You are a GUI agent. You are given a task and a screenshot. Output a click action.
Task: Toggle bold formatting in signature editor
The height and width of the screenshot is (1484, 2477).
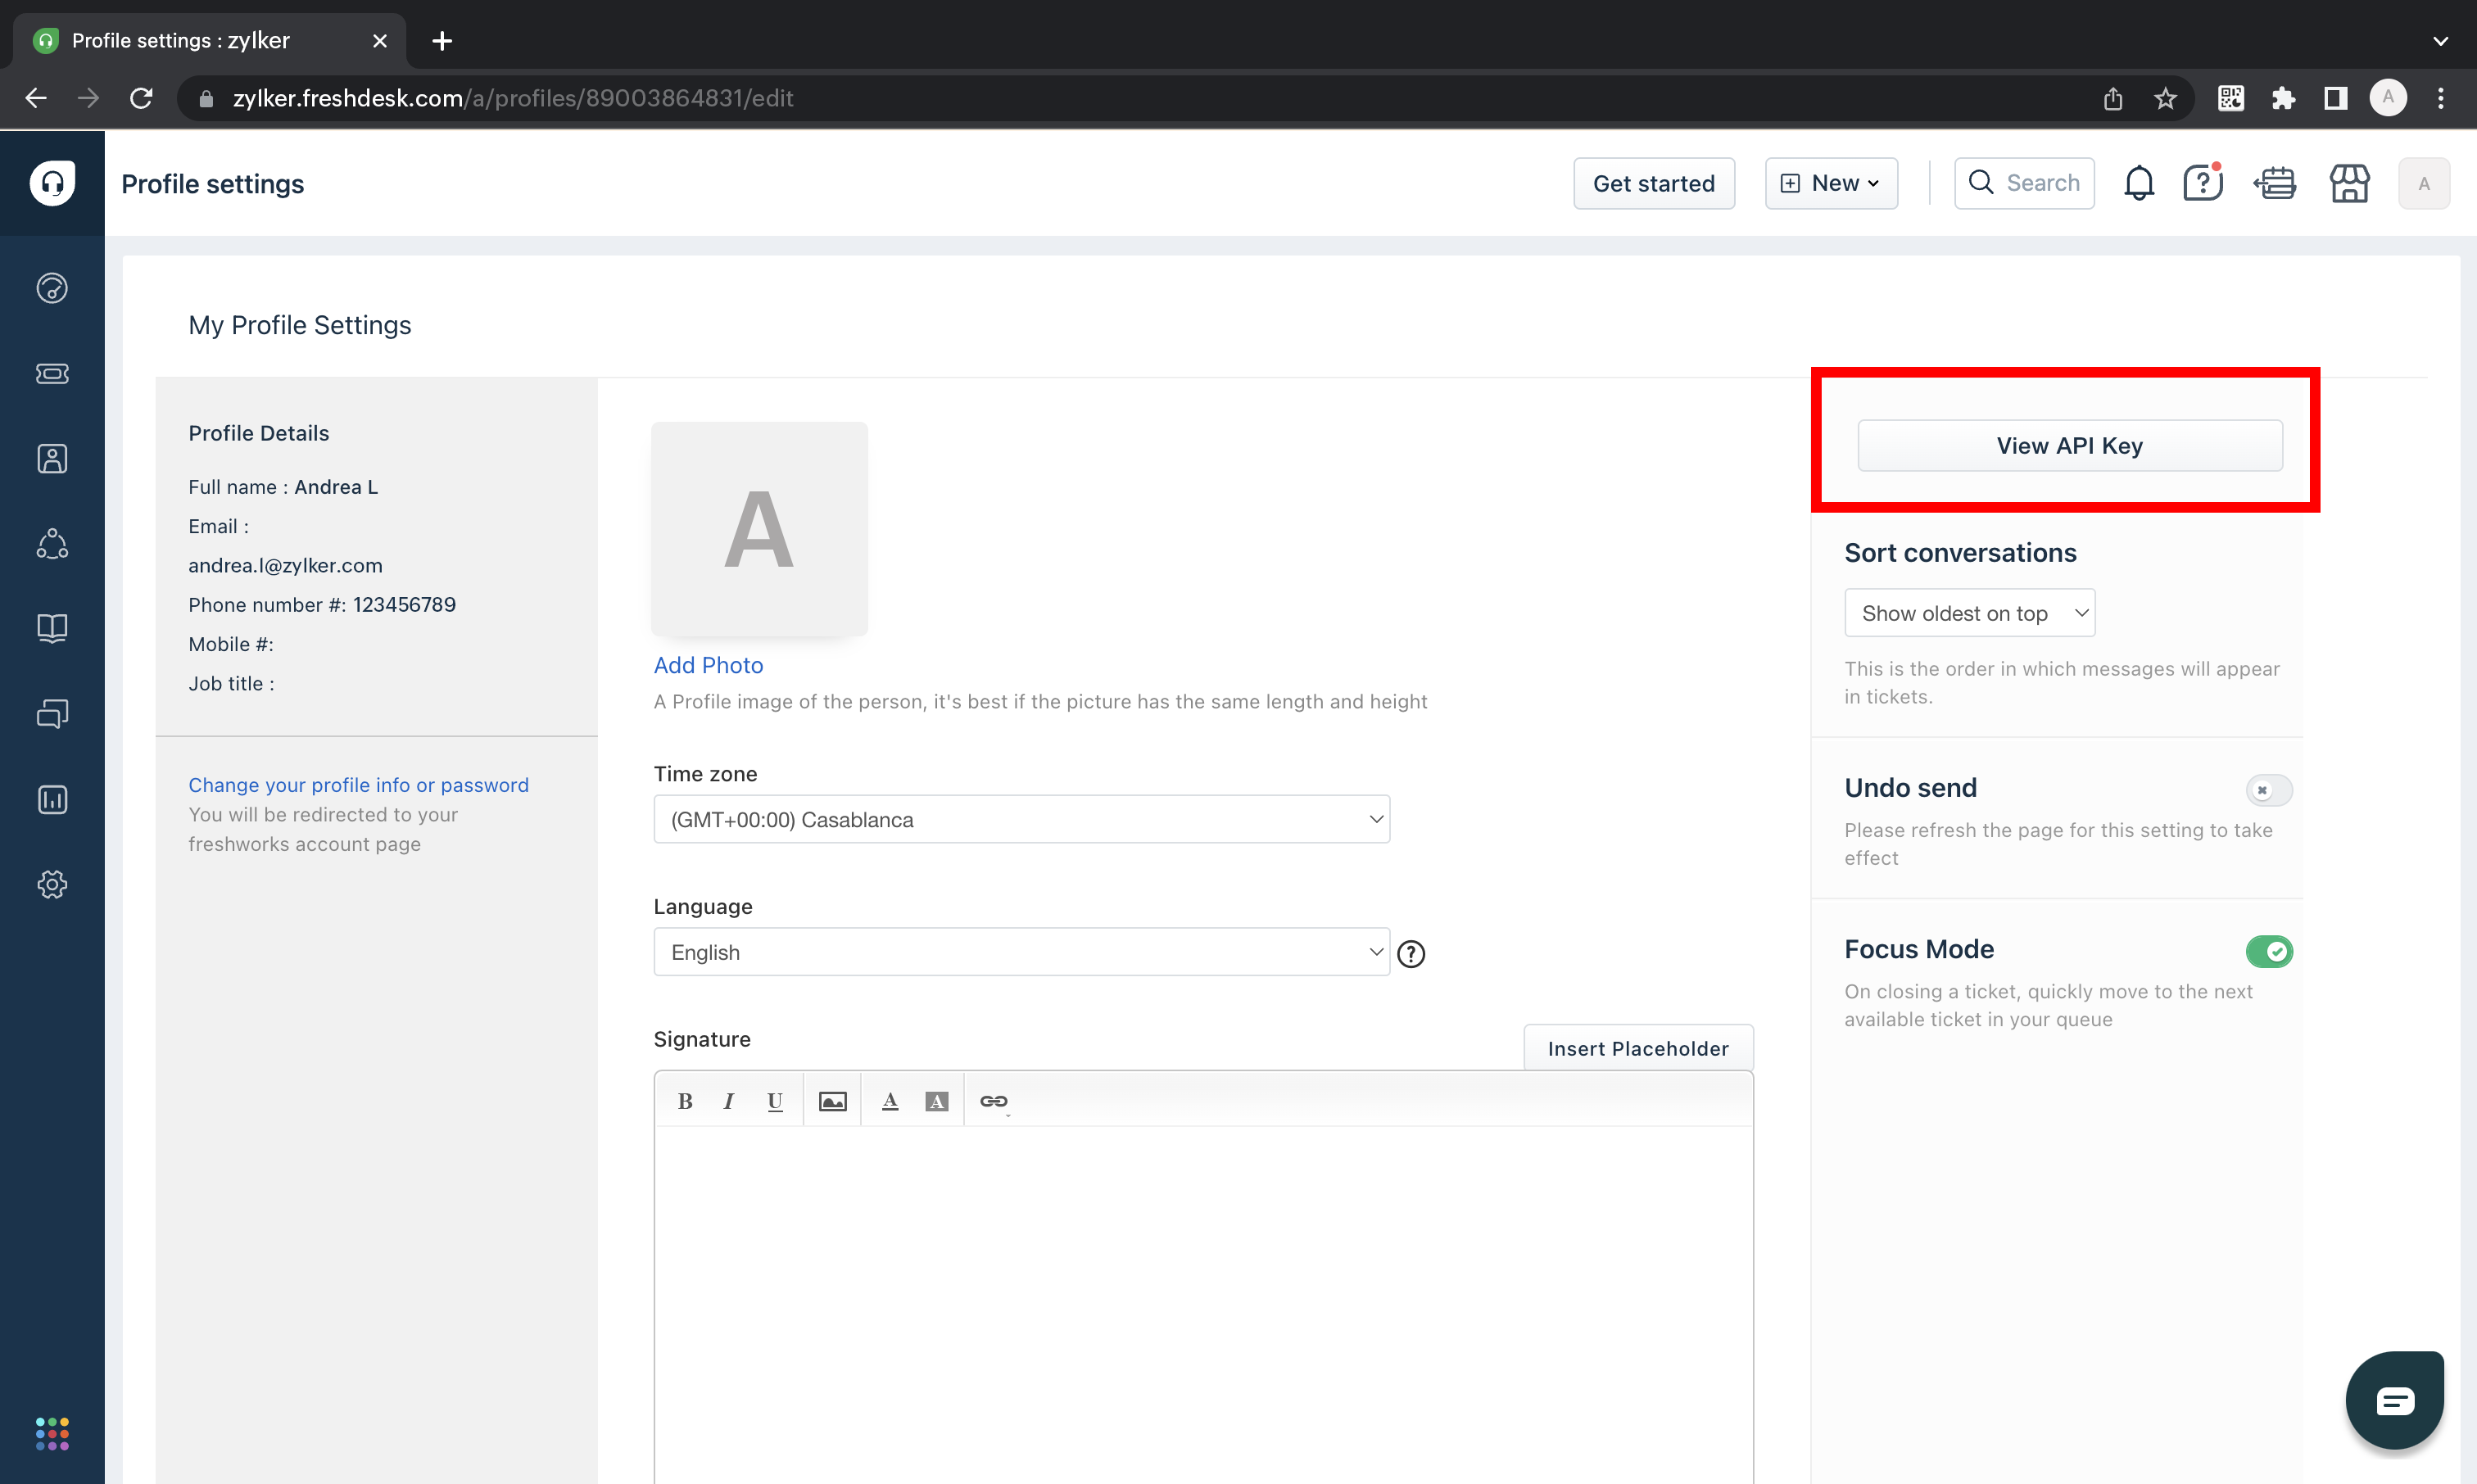pos(685,1101)
